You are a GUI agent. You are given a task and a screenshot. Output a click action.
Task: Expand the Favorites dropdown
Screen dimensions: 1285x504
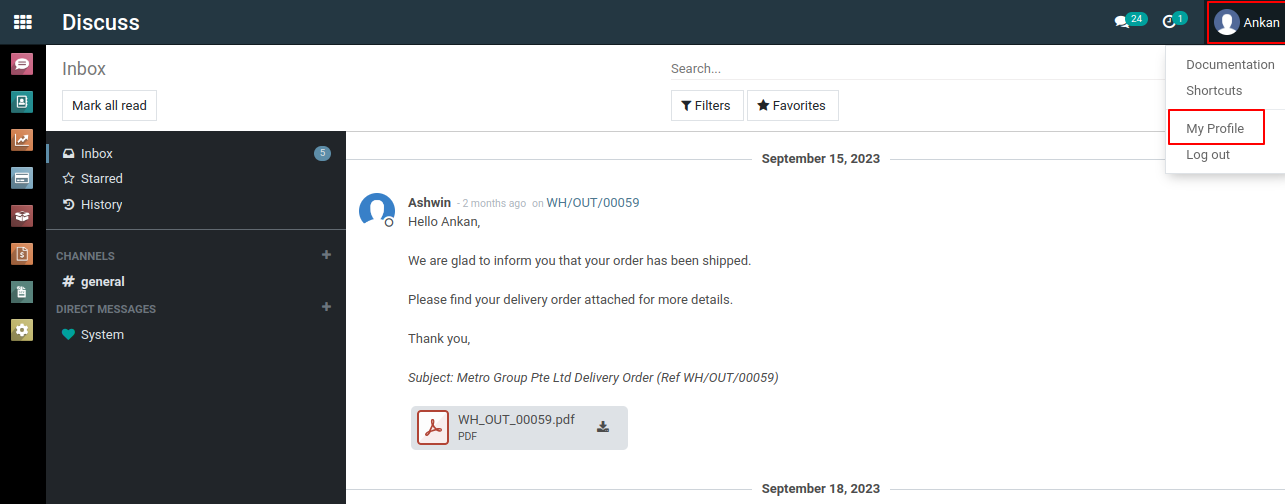(792, 105)
